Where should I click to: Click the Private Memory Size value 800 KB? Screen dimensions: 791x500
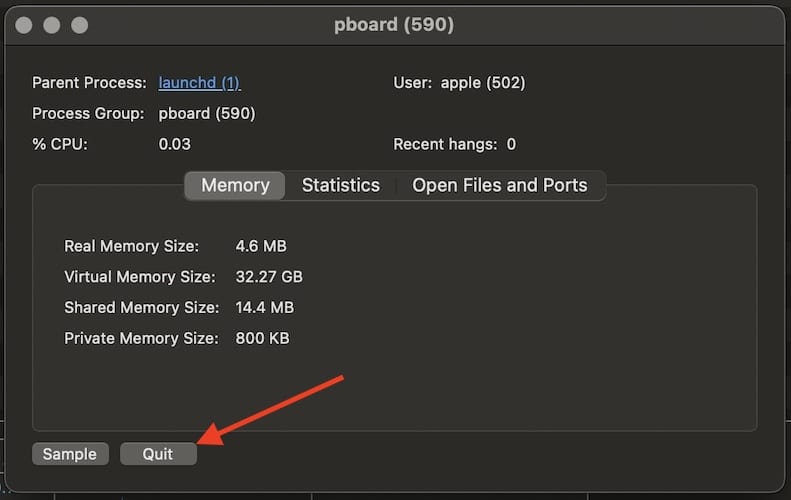(x=262, y=339)
